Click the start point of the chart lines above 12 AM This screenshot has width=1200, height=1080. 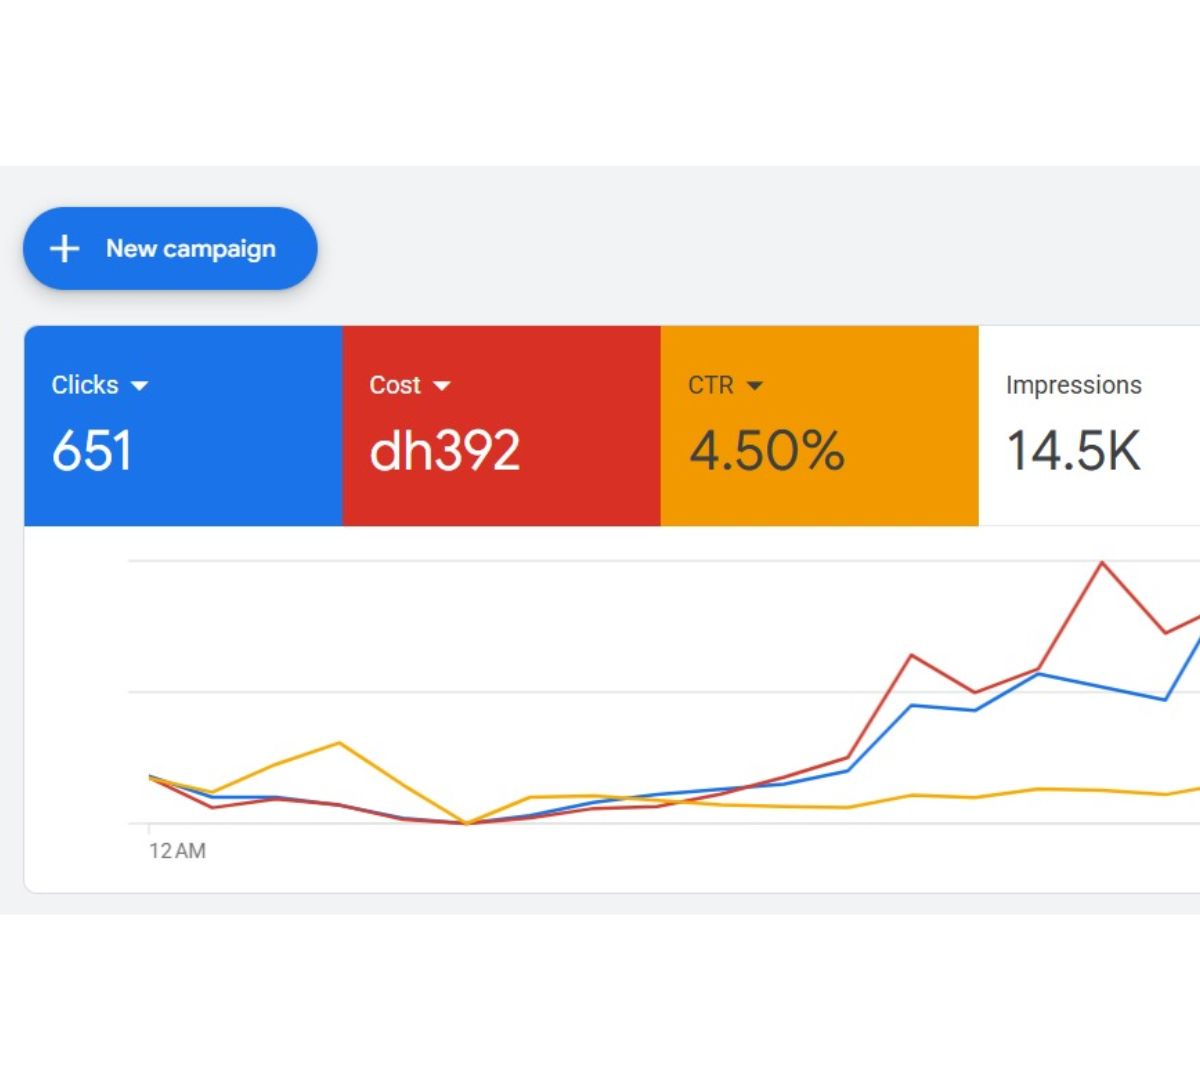[150, 777]
